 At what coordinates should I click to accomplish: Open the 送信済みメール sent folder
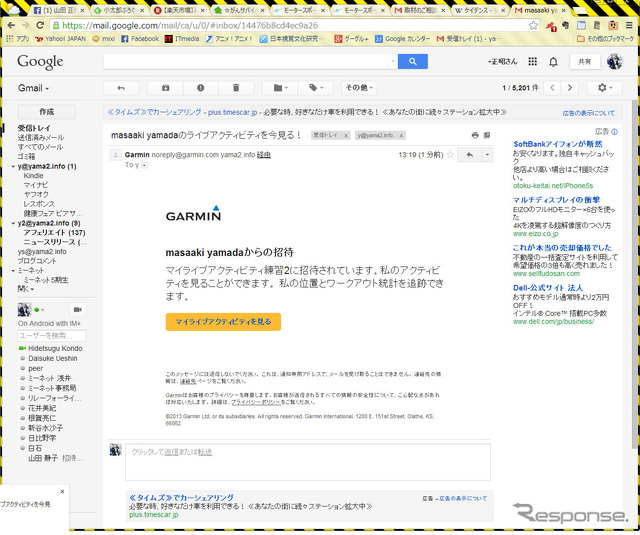[x=40, y=138]
